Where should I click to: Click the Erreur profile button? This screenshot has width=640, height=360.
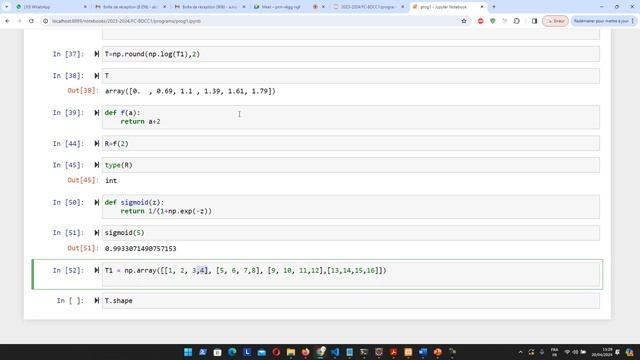(555, 21)
